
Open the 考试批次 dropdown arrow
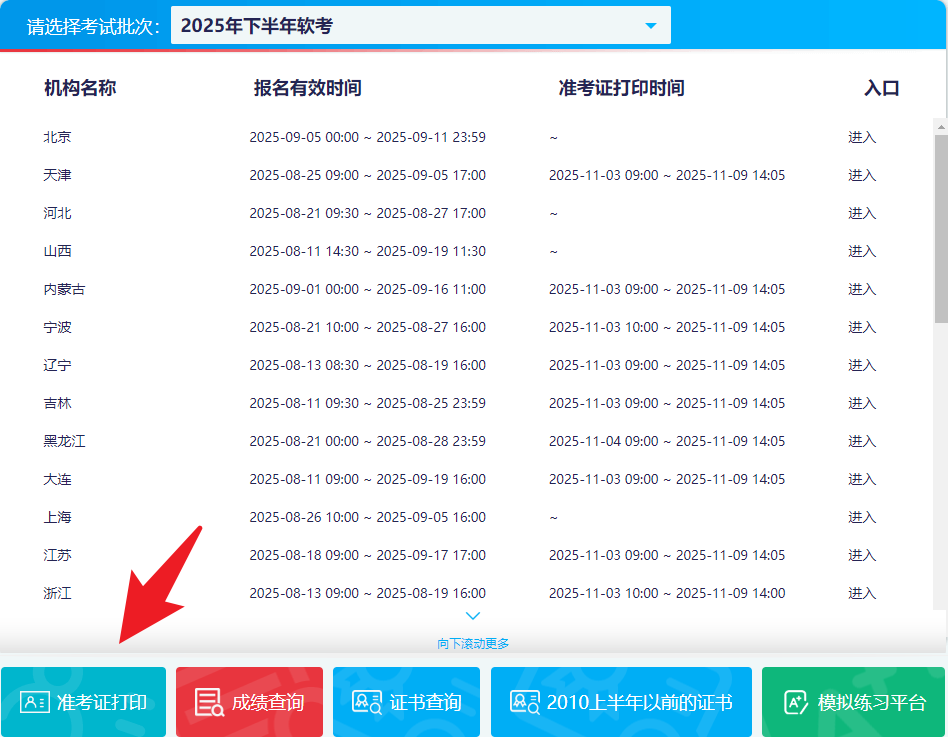[x=651, y=26]
